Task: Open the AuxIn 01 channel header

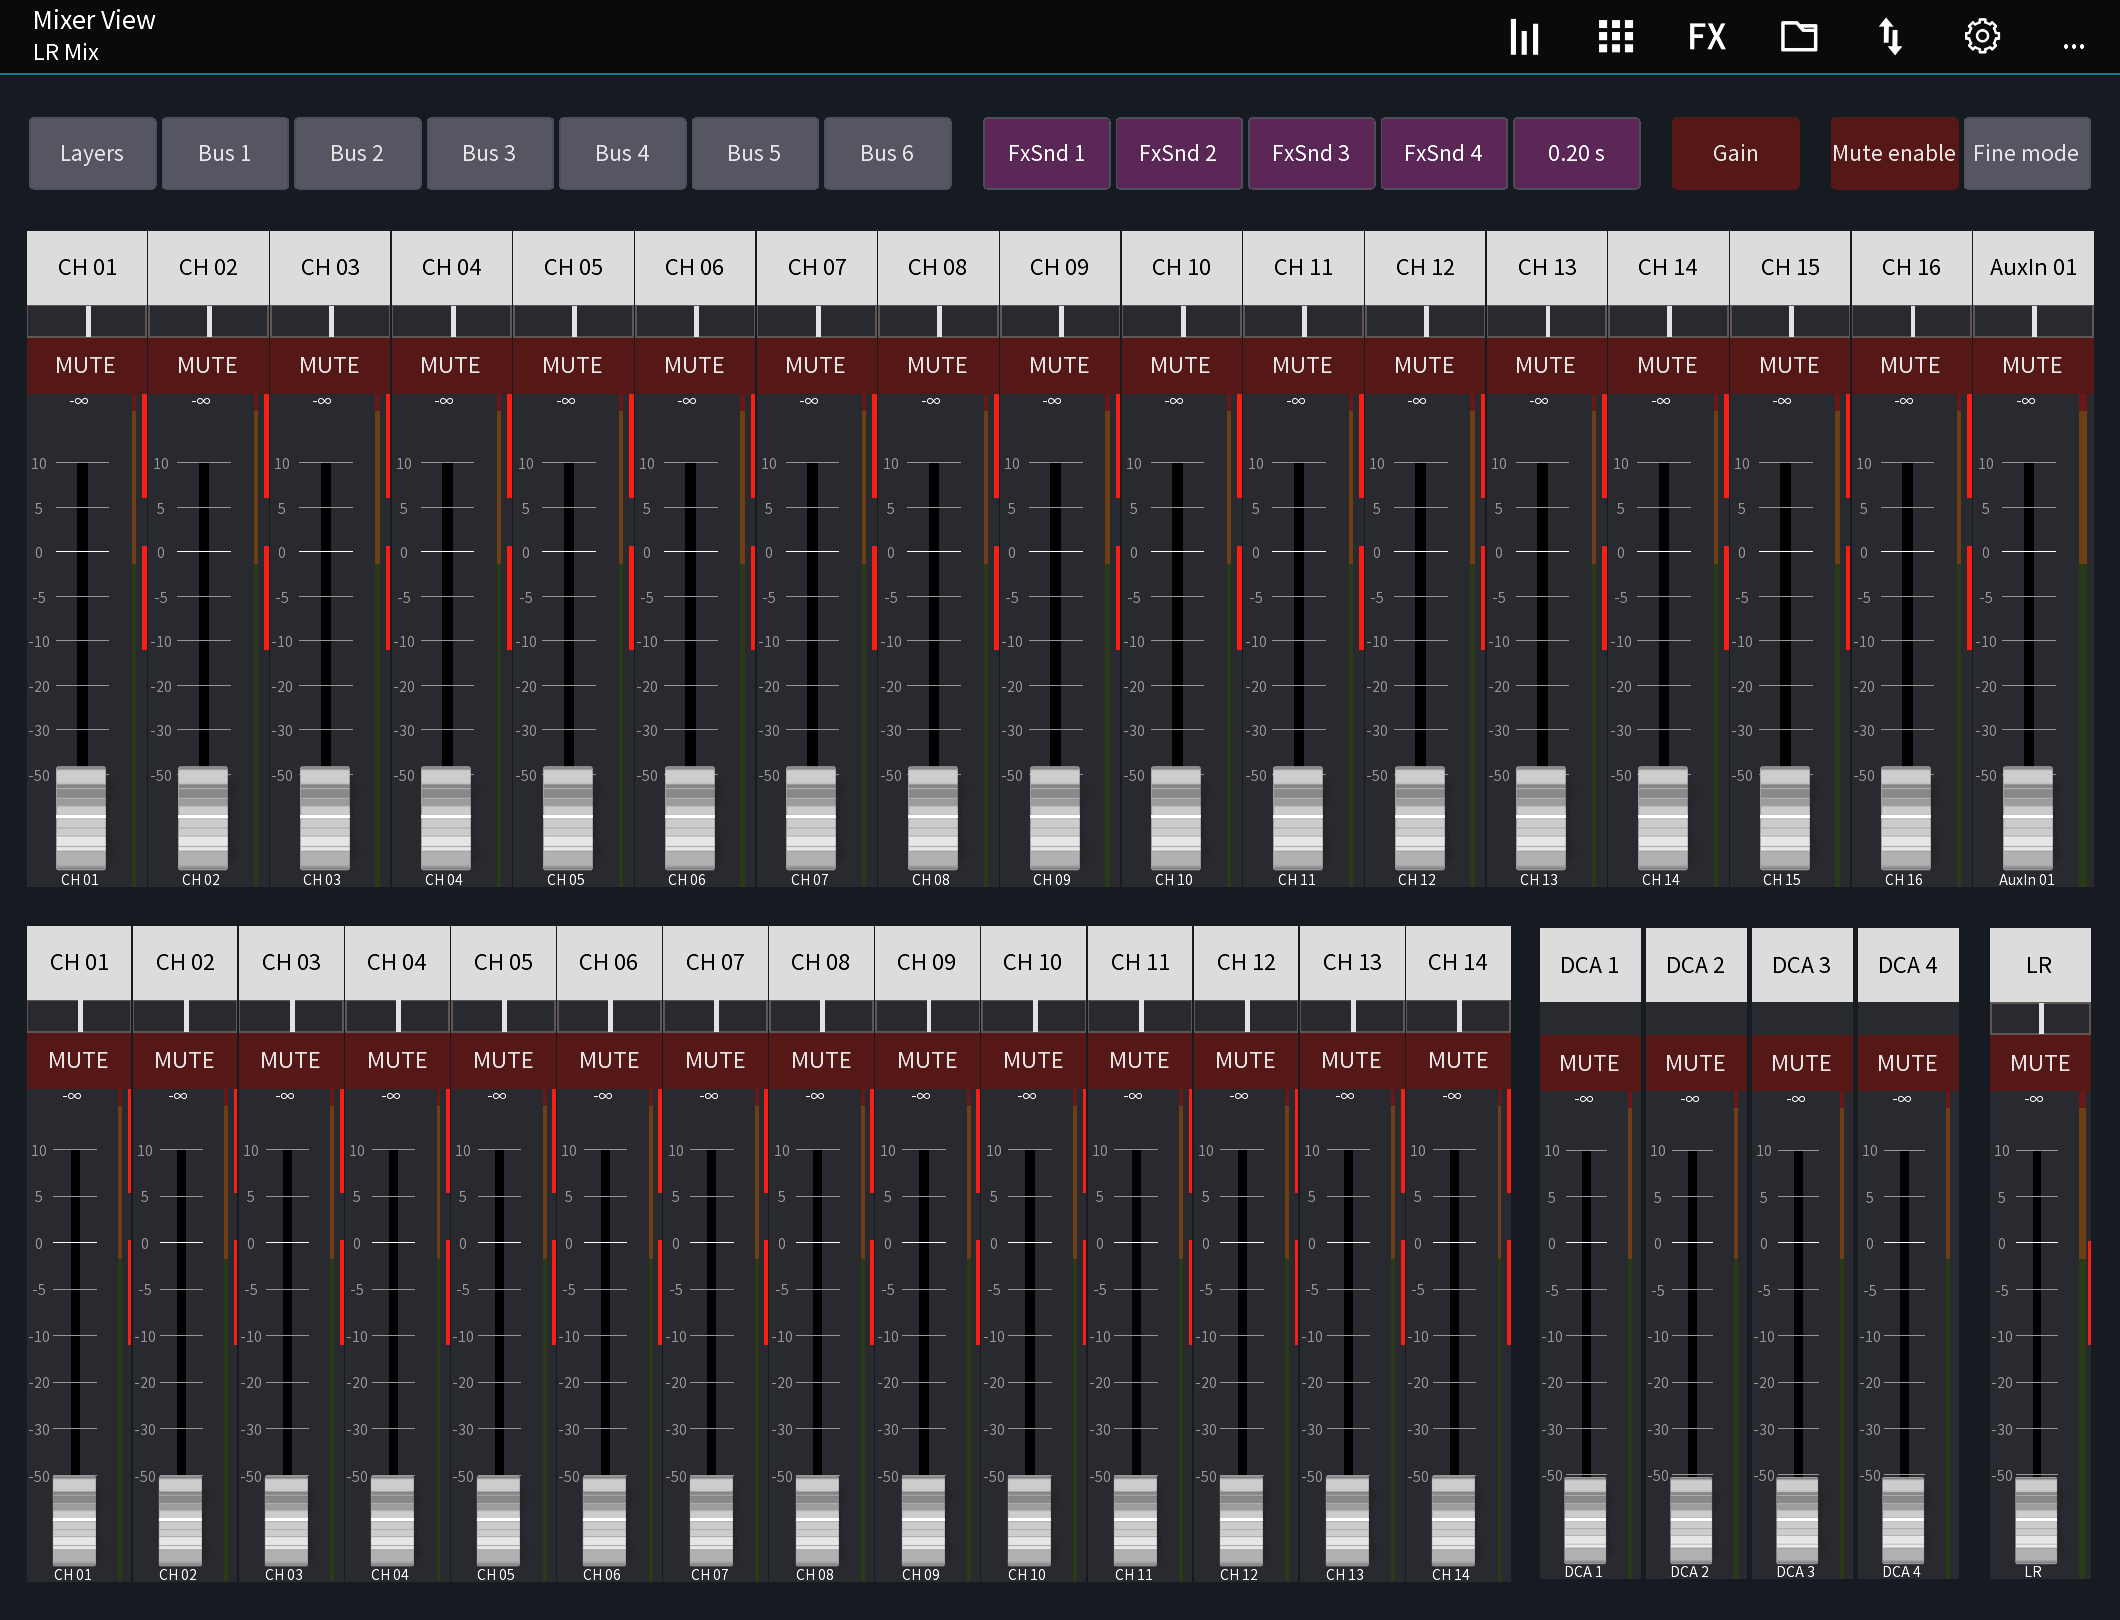Action: point(2032,267)
